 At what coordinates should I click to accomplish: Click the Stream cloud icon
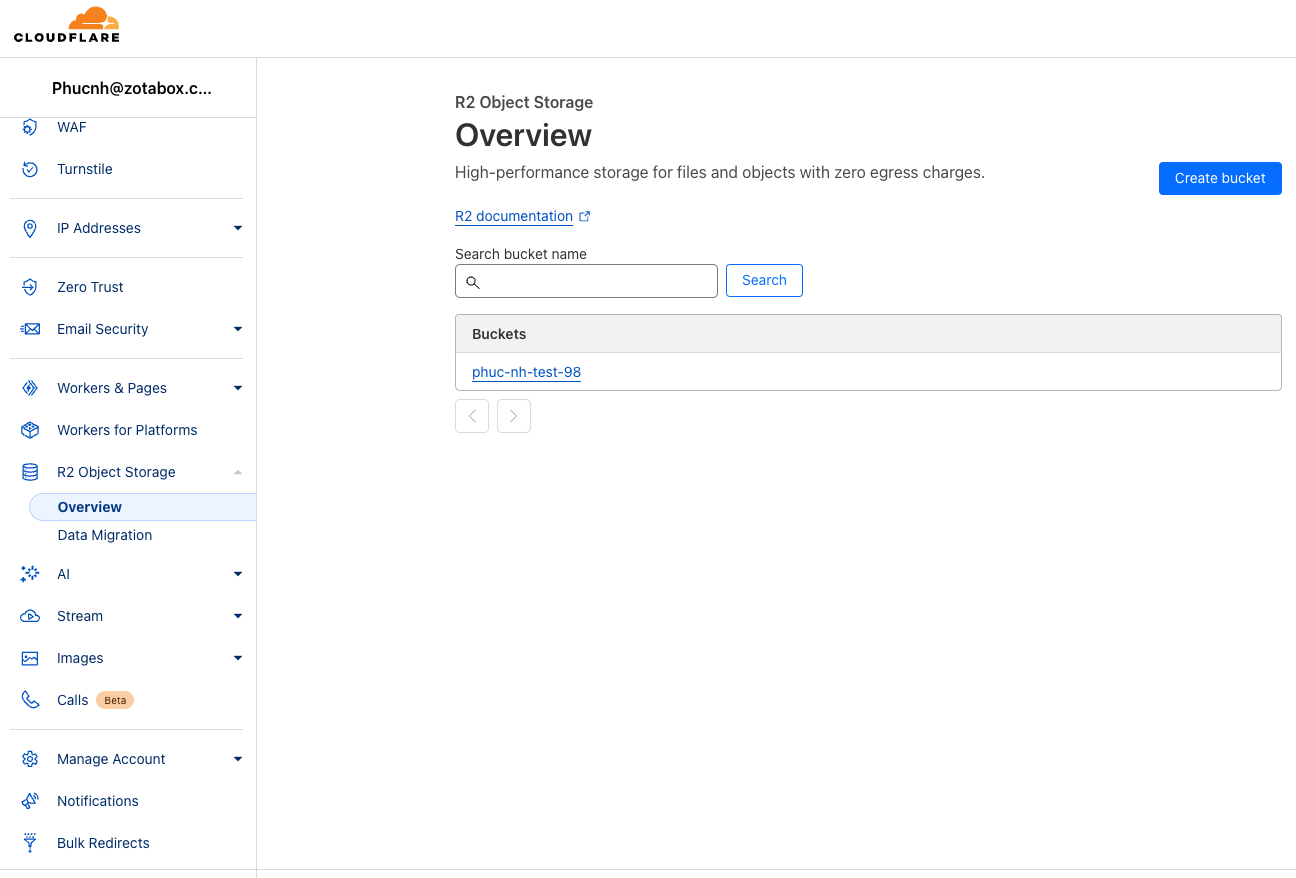30,616
